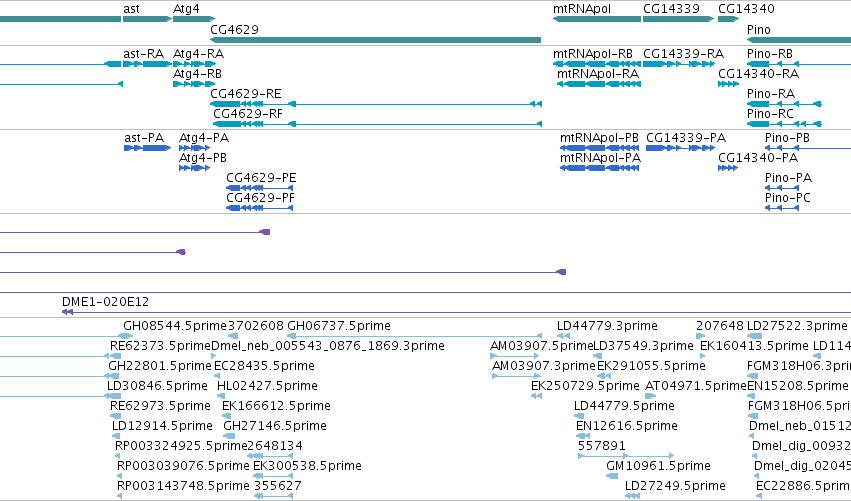Click the CG4629-RF transcript
The height and width of the screenshot is (501, 851).
[x=377, y=124]
